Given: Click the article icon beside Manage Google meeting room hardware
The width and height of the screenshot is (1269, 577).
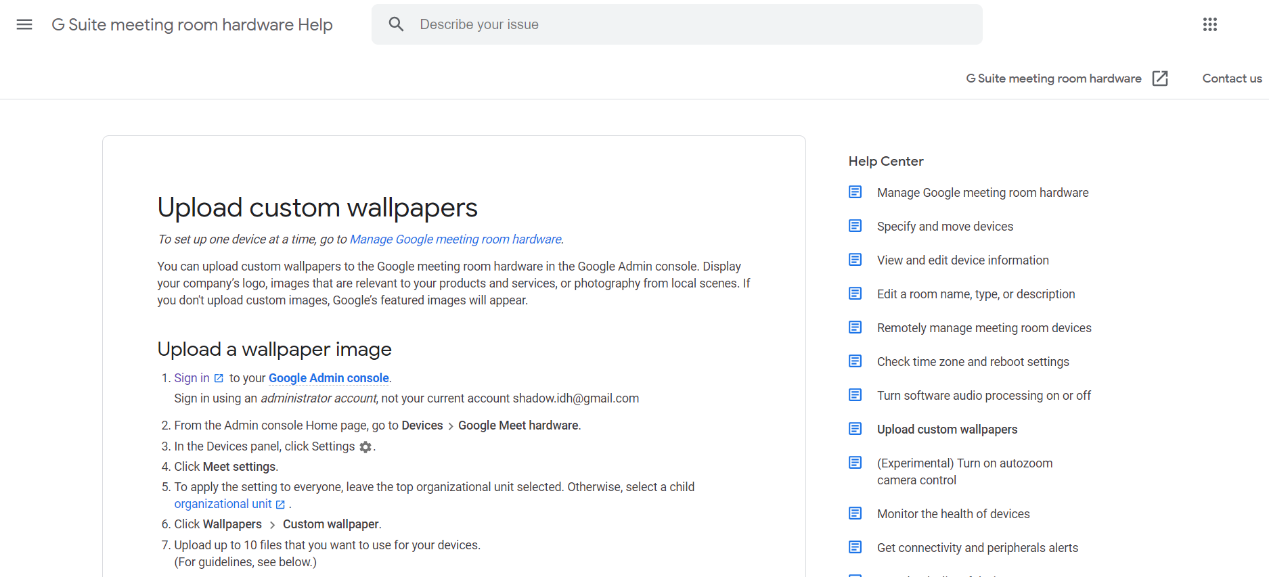Looking at the screenshot, I should (x=855, y=192).
